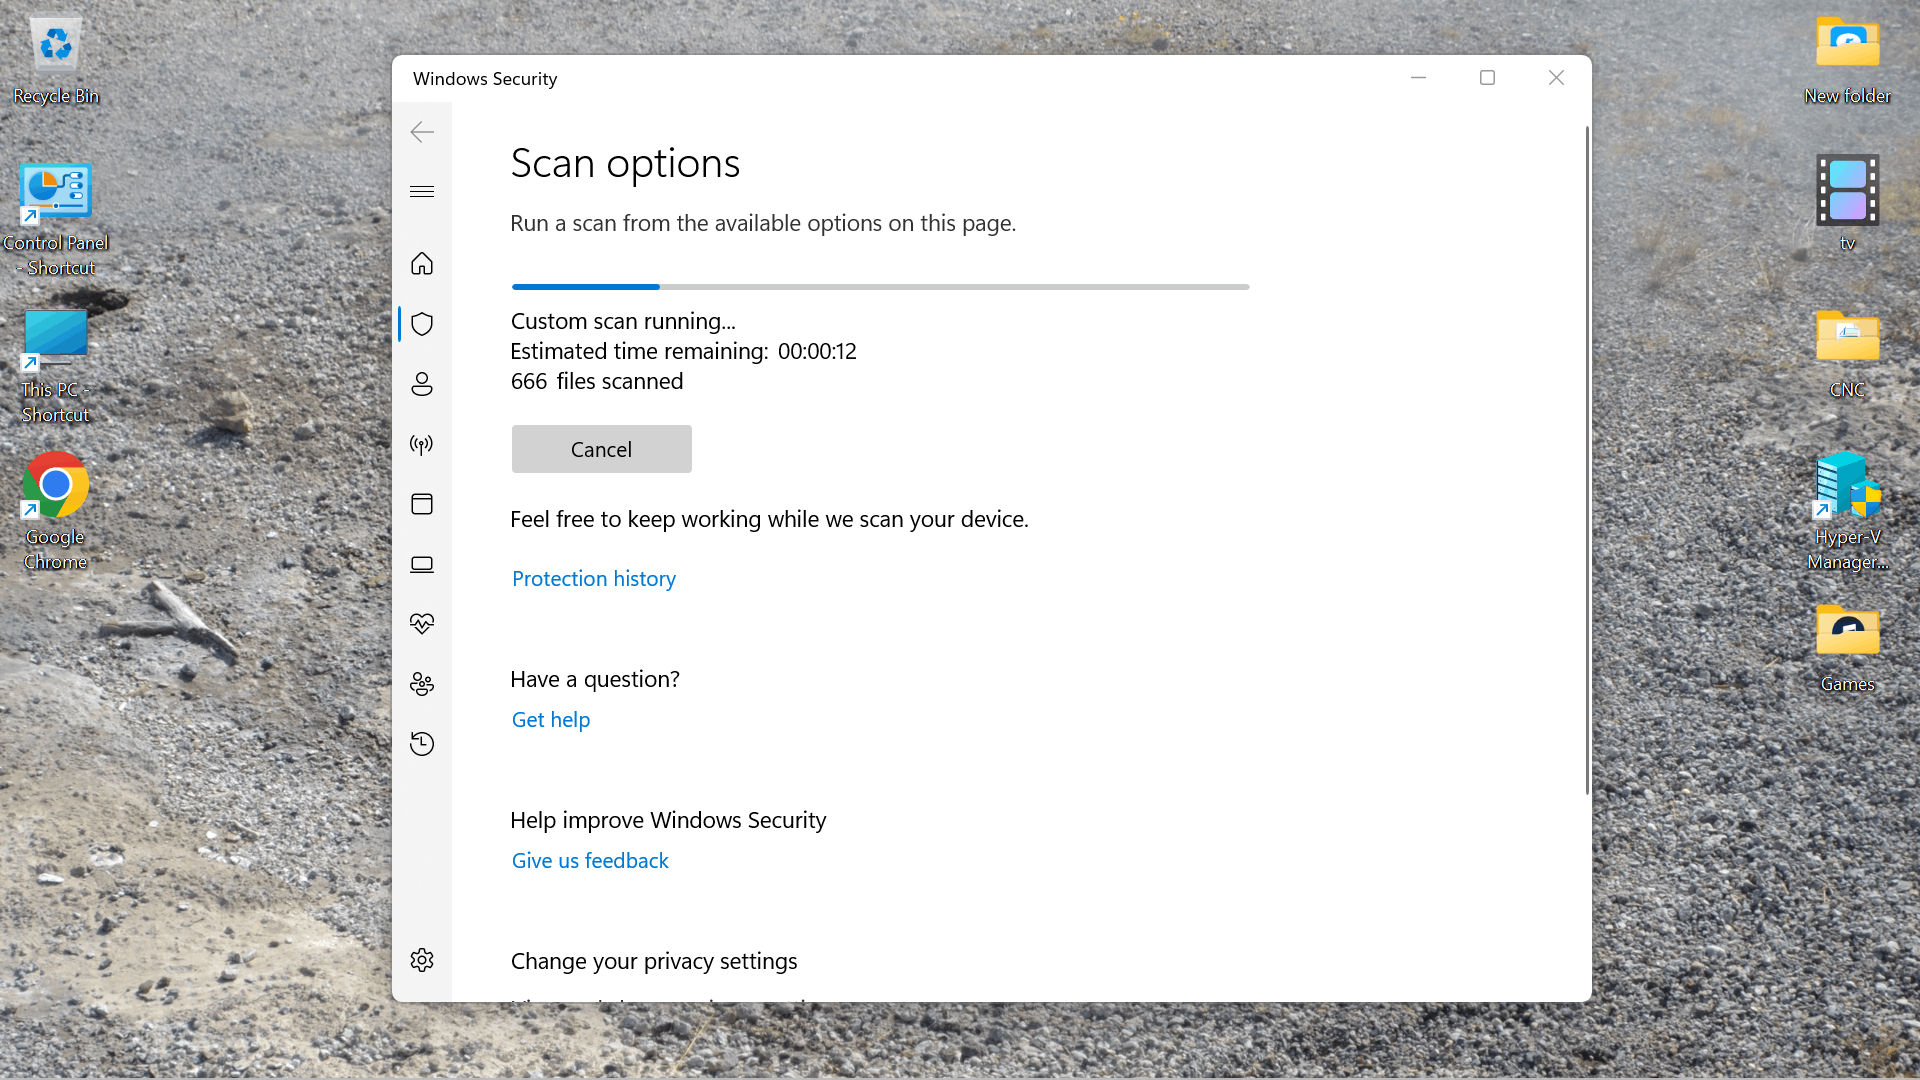This screenshot has width=1920, height=1080.
Task: Open Device performance & health heart icon
Action: [x=422, y=624]
